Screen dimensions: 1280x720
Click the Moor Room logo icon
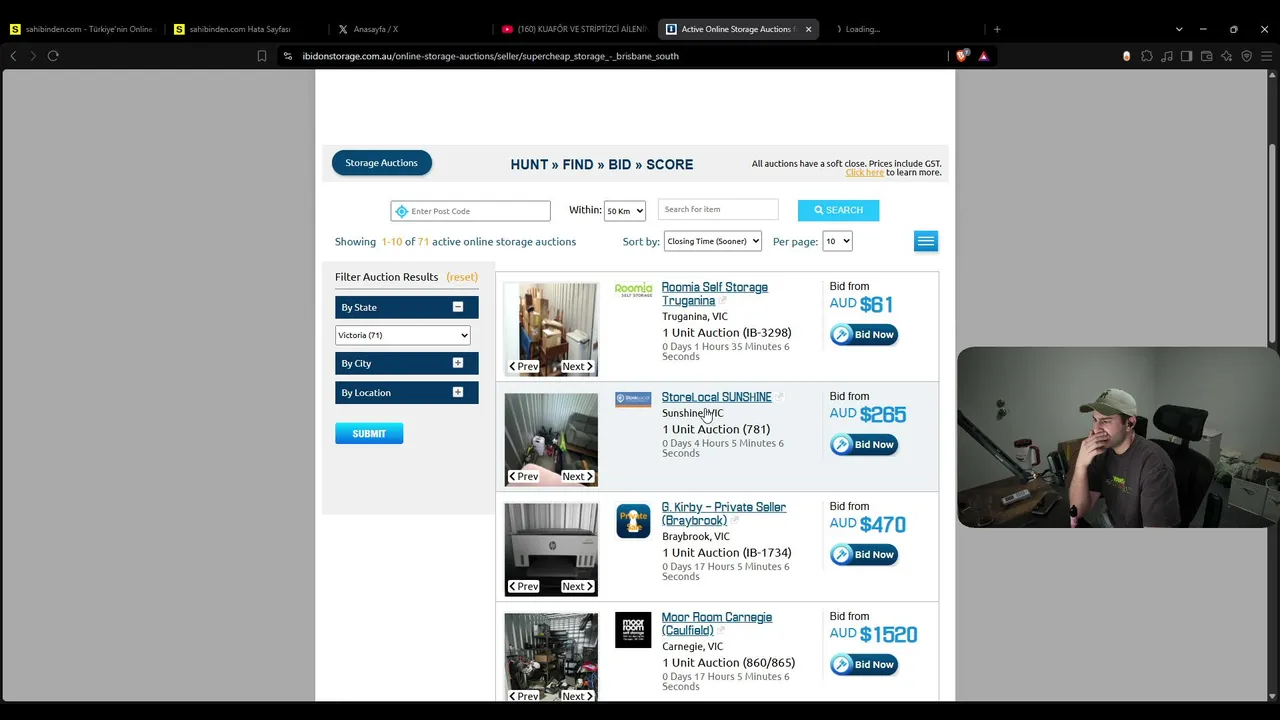pyautogui.click(x=633, y=630)
